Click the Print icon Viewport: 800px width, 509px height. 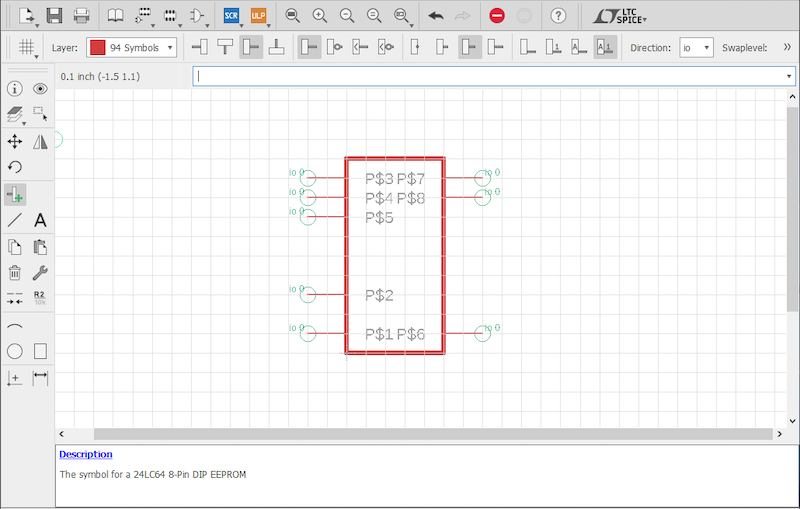(82, 16)
